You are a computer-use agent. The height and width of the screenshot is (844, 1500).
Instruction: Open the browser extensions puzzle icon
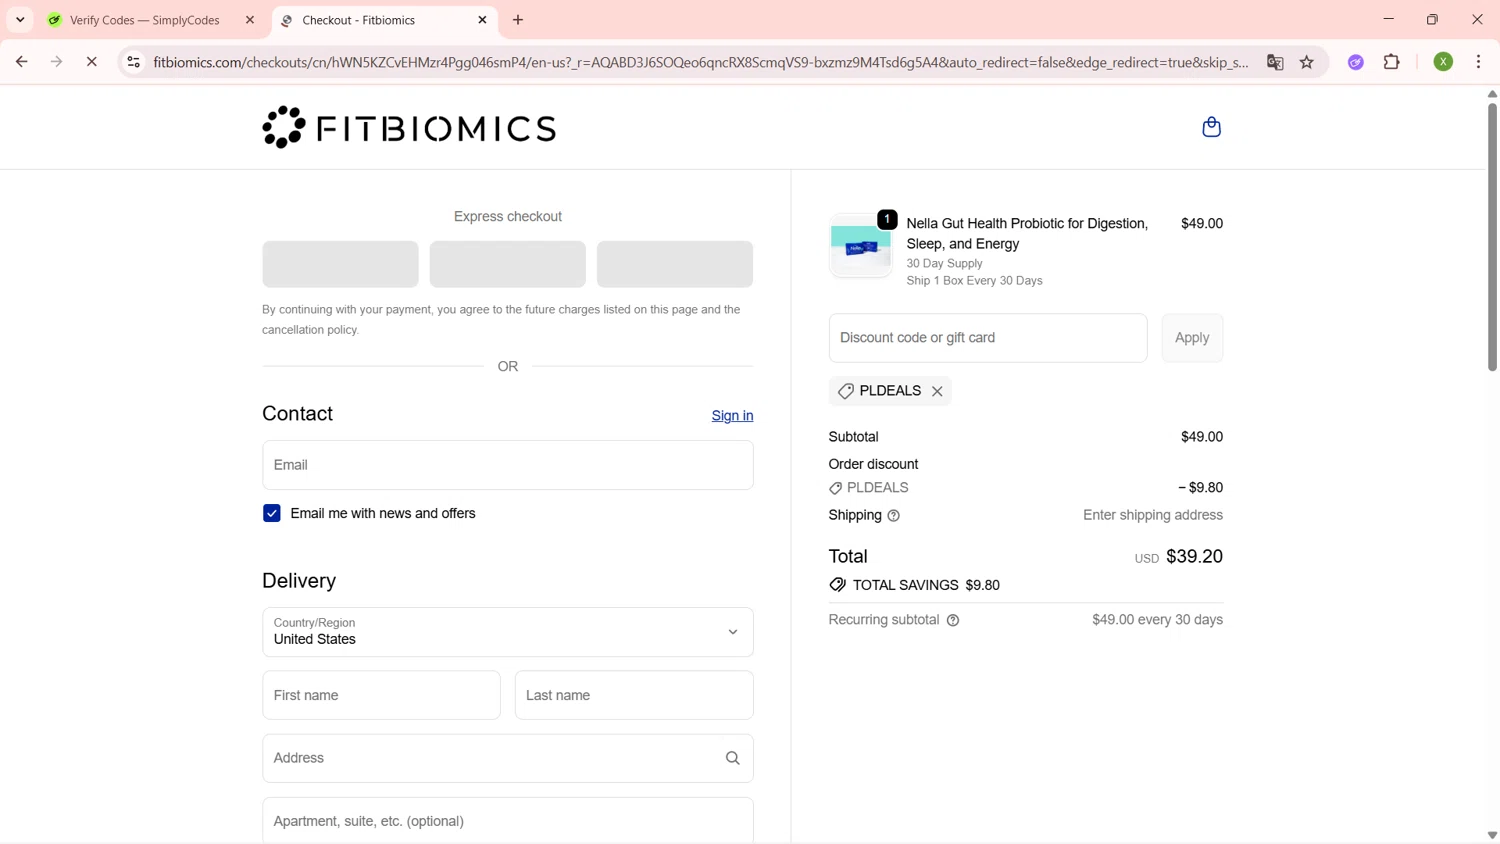[1391, 62]
